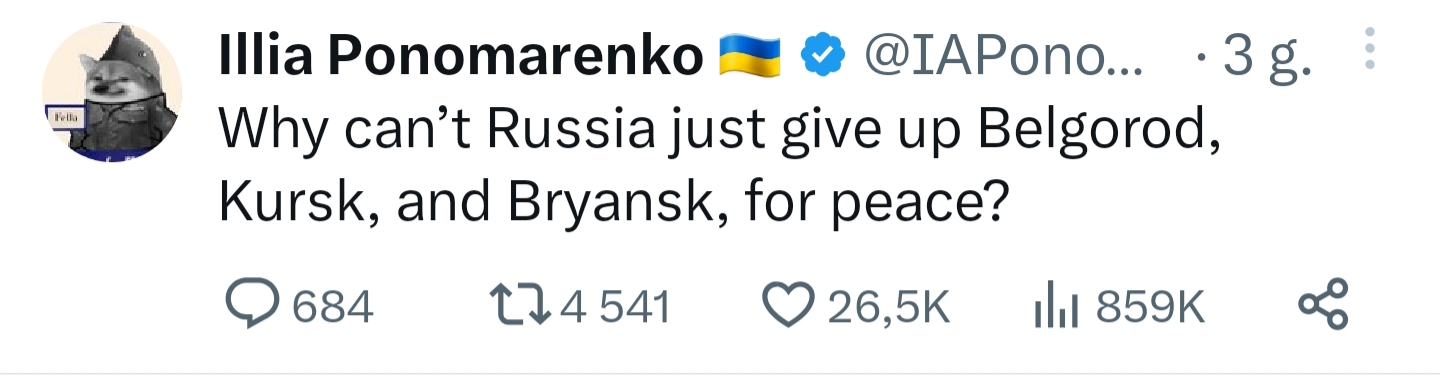1440x383 pixels.
Task: Like the tweet with the heart icon
Action: (x=790, y=306)
